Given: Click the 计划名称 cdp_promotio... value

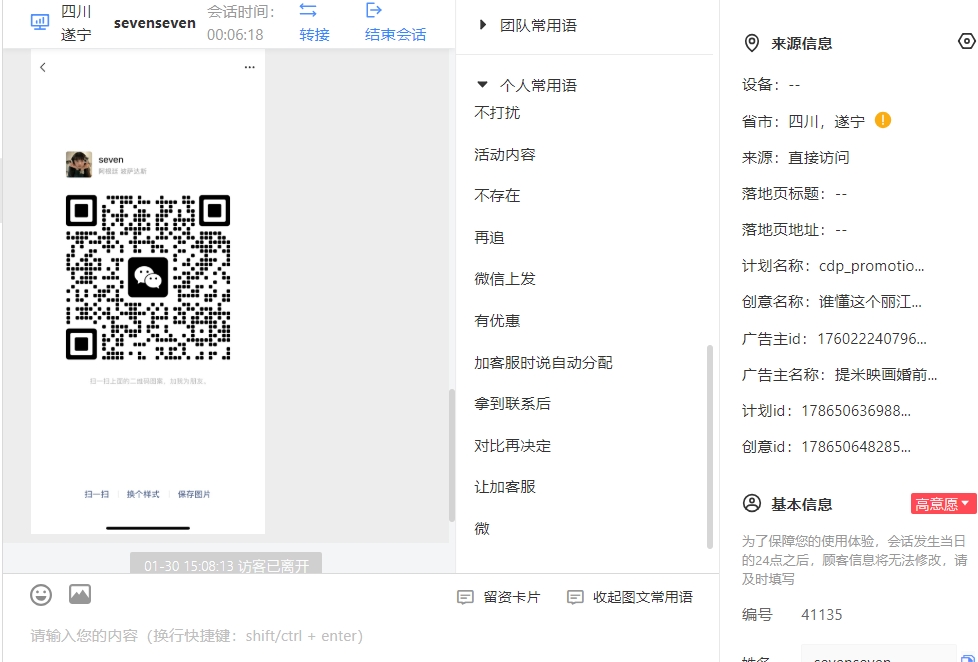Looking at the screenshot, I should [x=871, y=266].
